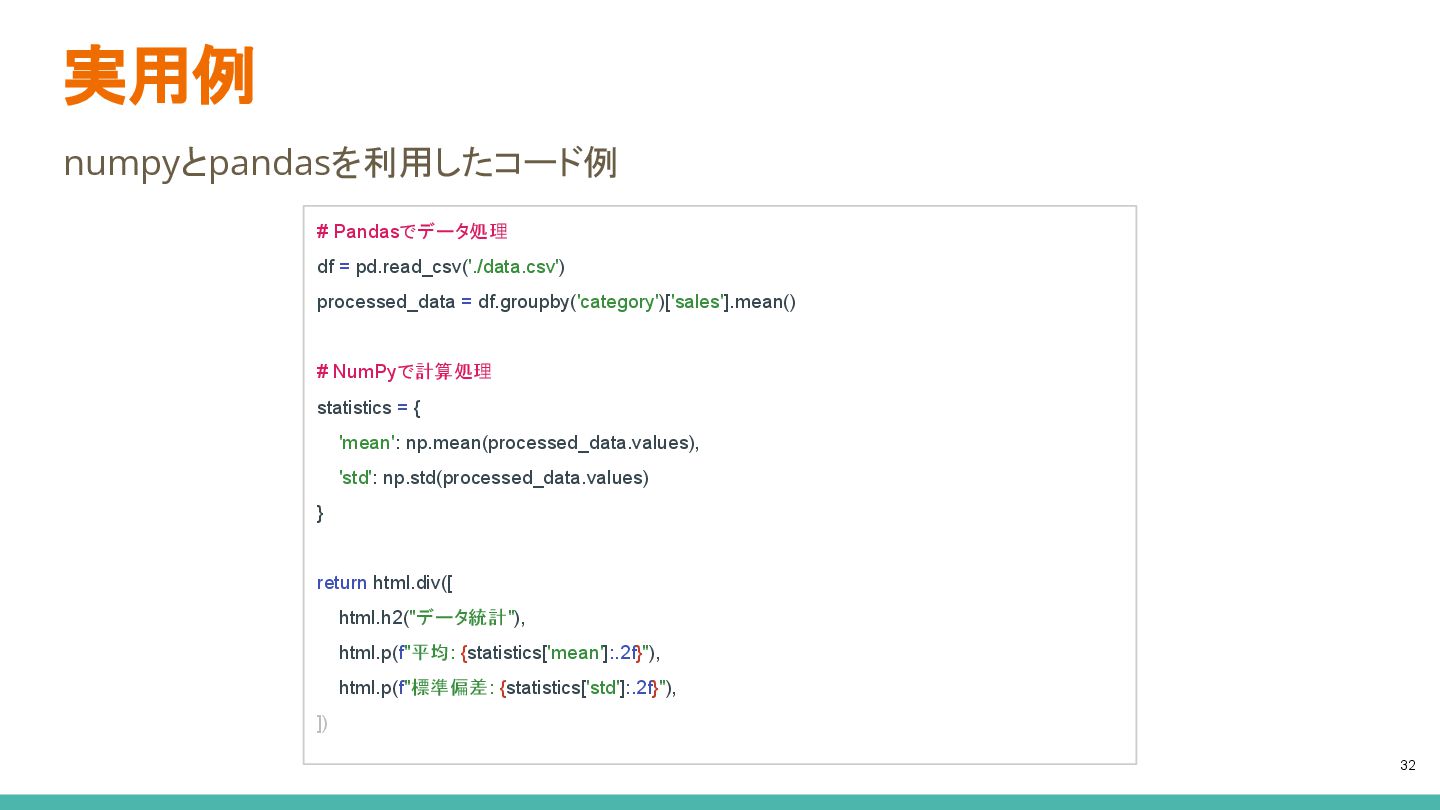The image size is (1440, 810).
Task: Click the 'std': np.std line
Action: (x=494, y=478)
